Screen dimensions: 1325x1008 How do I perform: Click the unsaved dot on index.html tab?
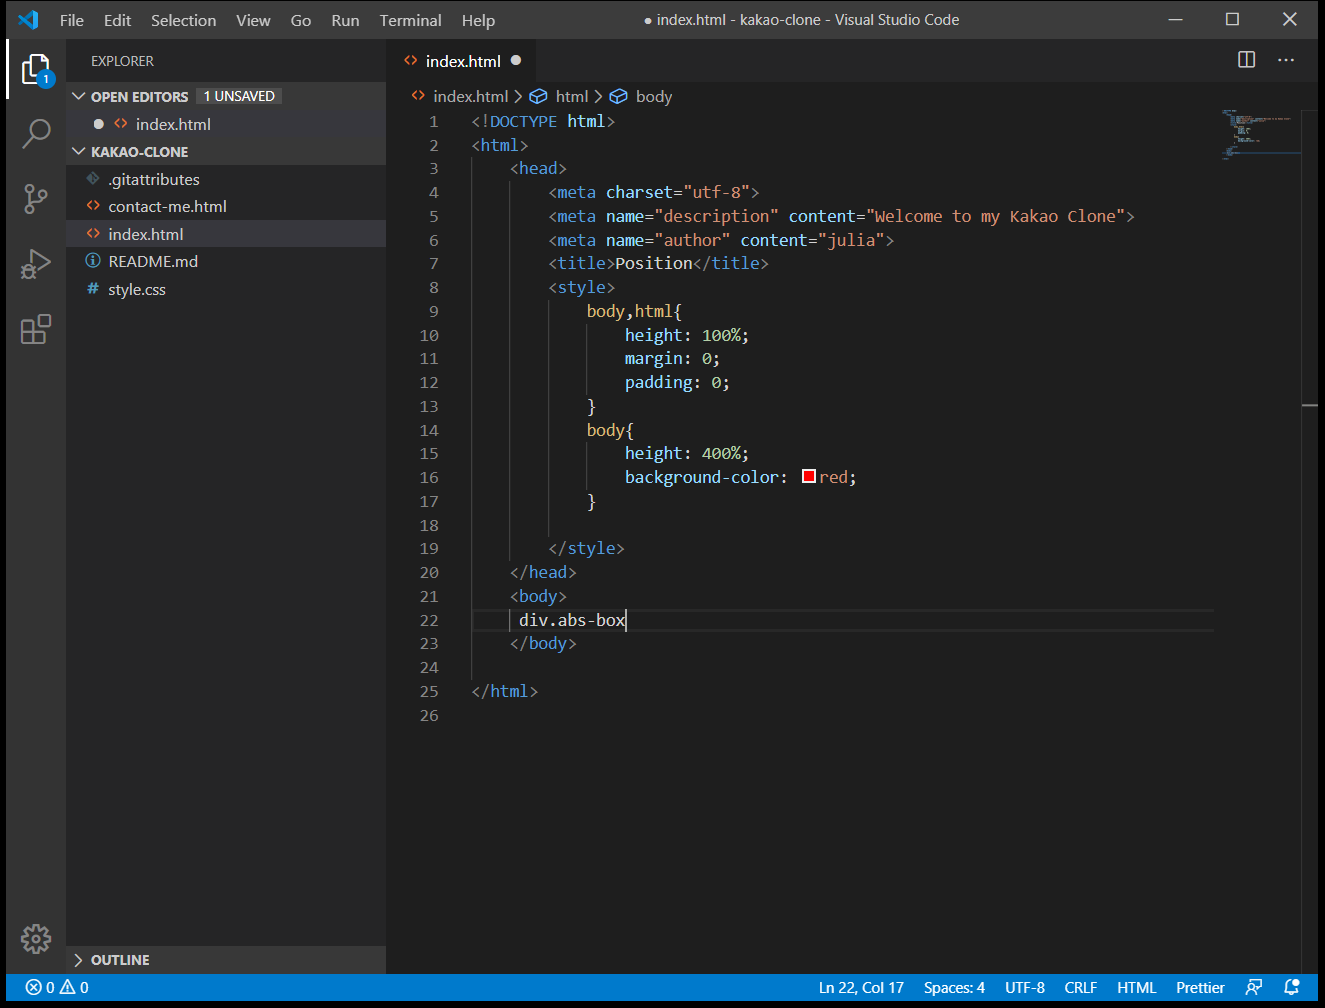pos(516,60)
